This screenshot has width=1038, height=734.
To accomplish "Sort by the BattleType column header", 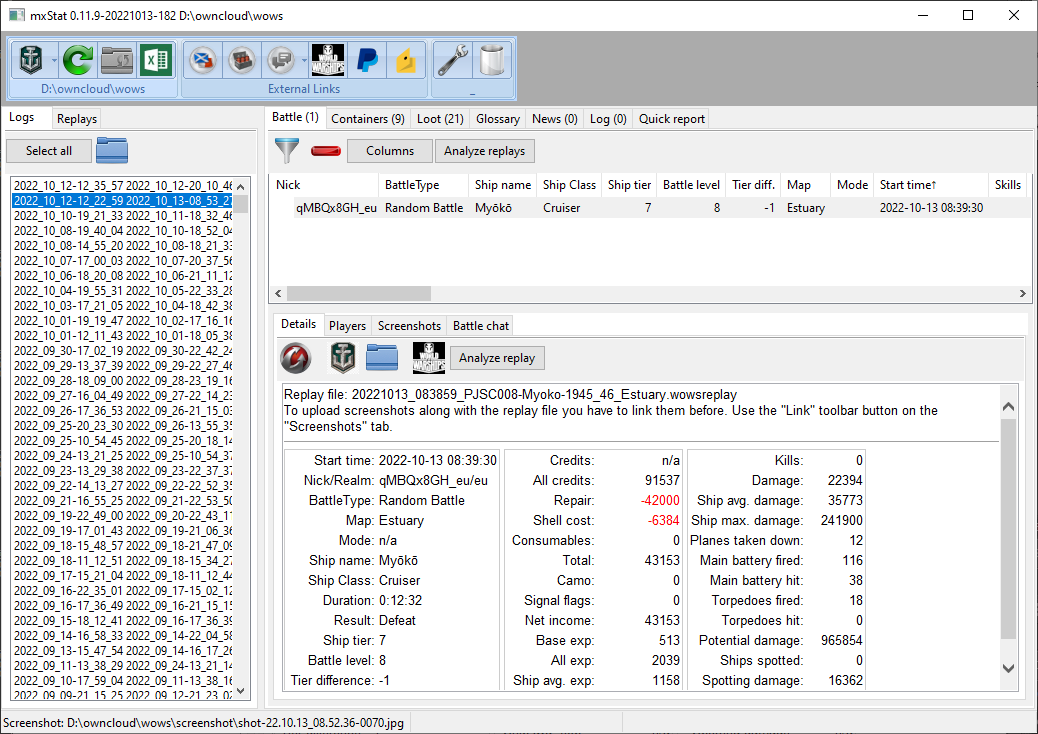I will (424, 185).
